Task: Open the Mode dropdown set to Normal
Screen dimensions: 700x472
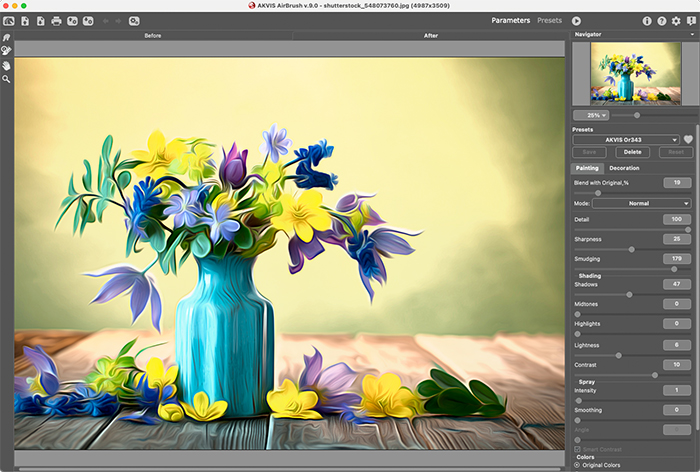Action: point(641,203)
